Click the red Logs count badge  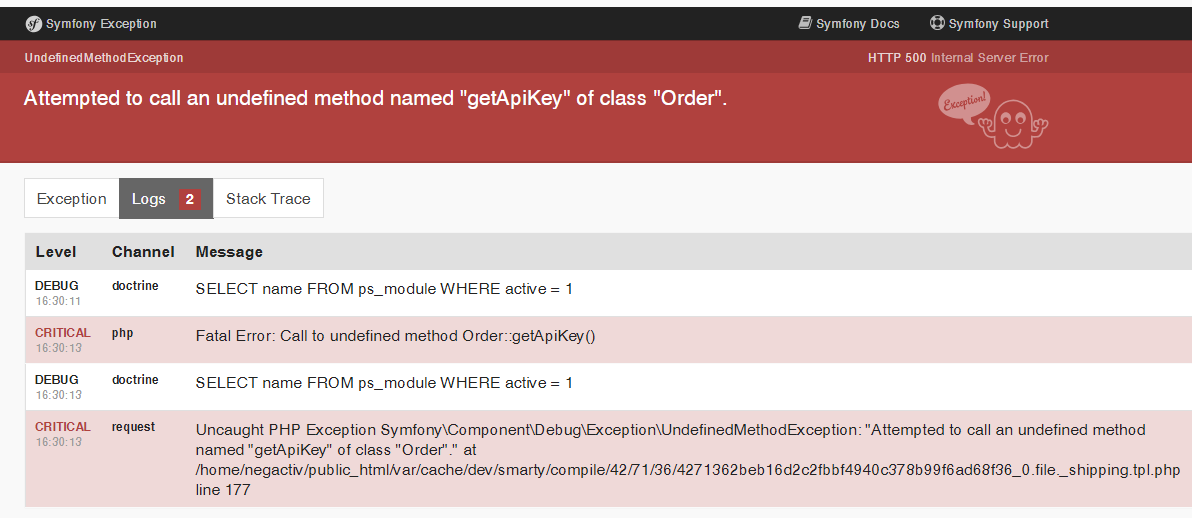[x=190, y=199]
